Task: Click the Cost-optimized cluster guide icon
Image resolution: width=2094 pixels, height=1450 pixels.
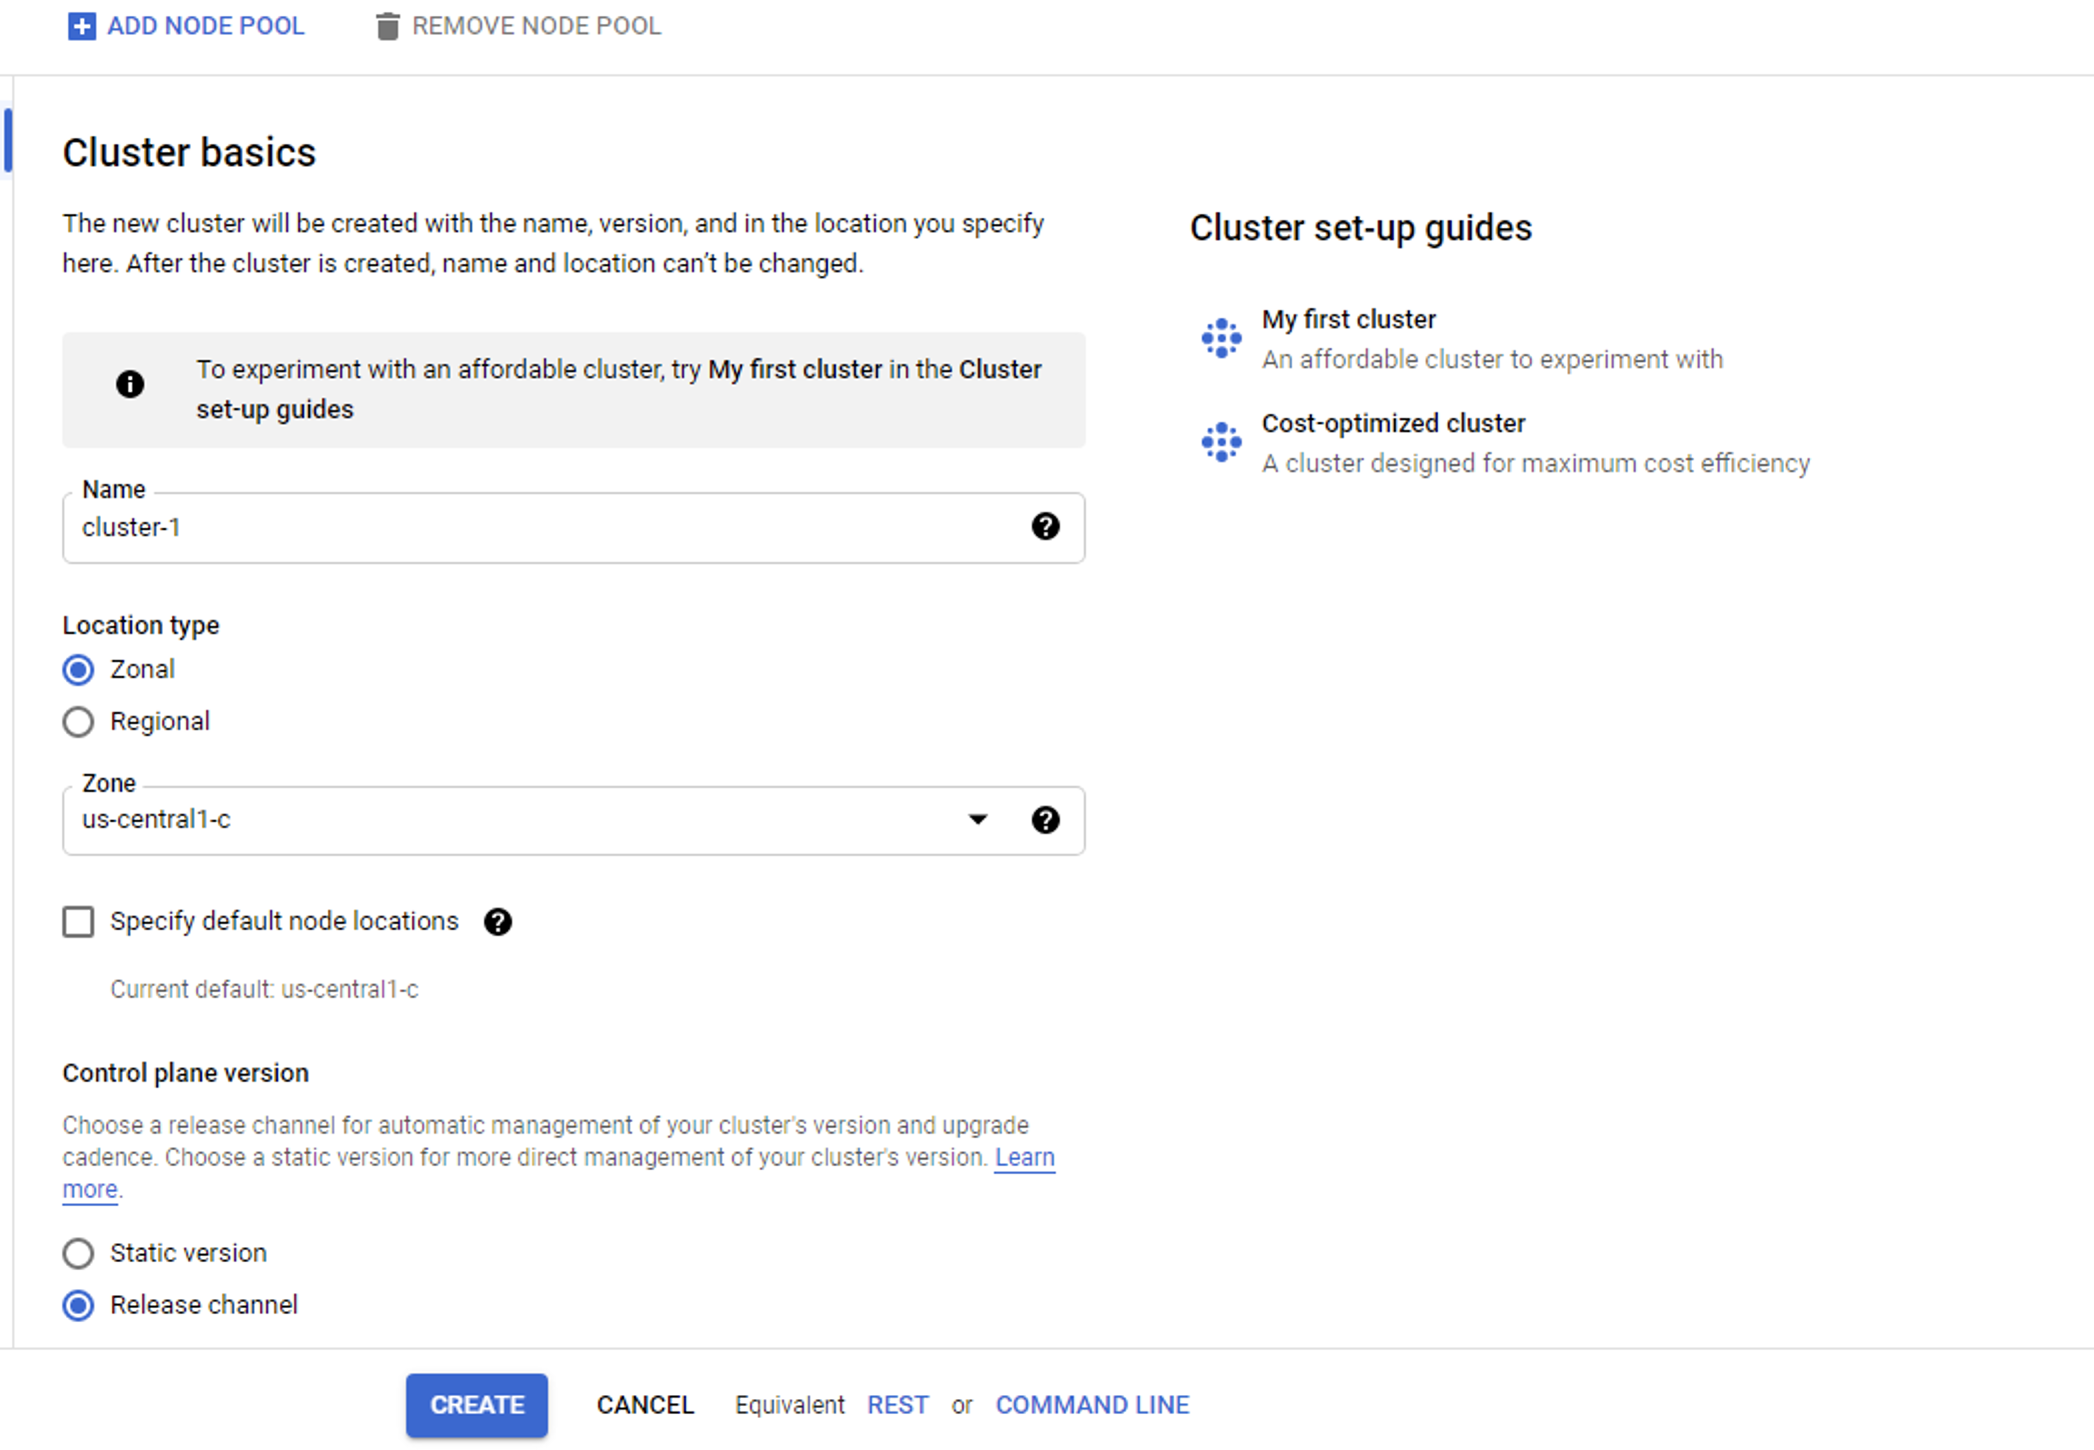Action: [x=1221, y=442]
